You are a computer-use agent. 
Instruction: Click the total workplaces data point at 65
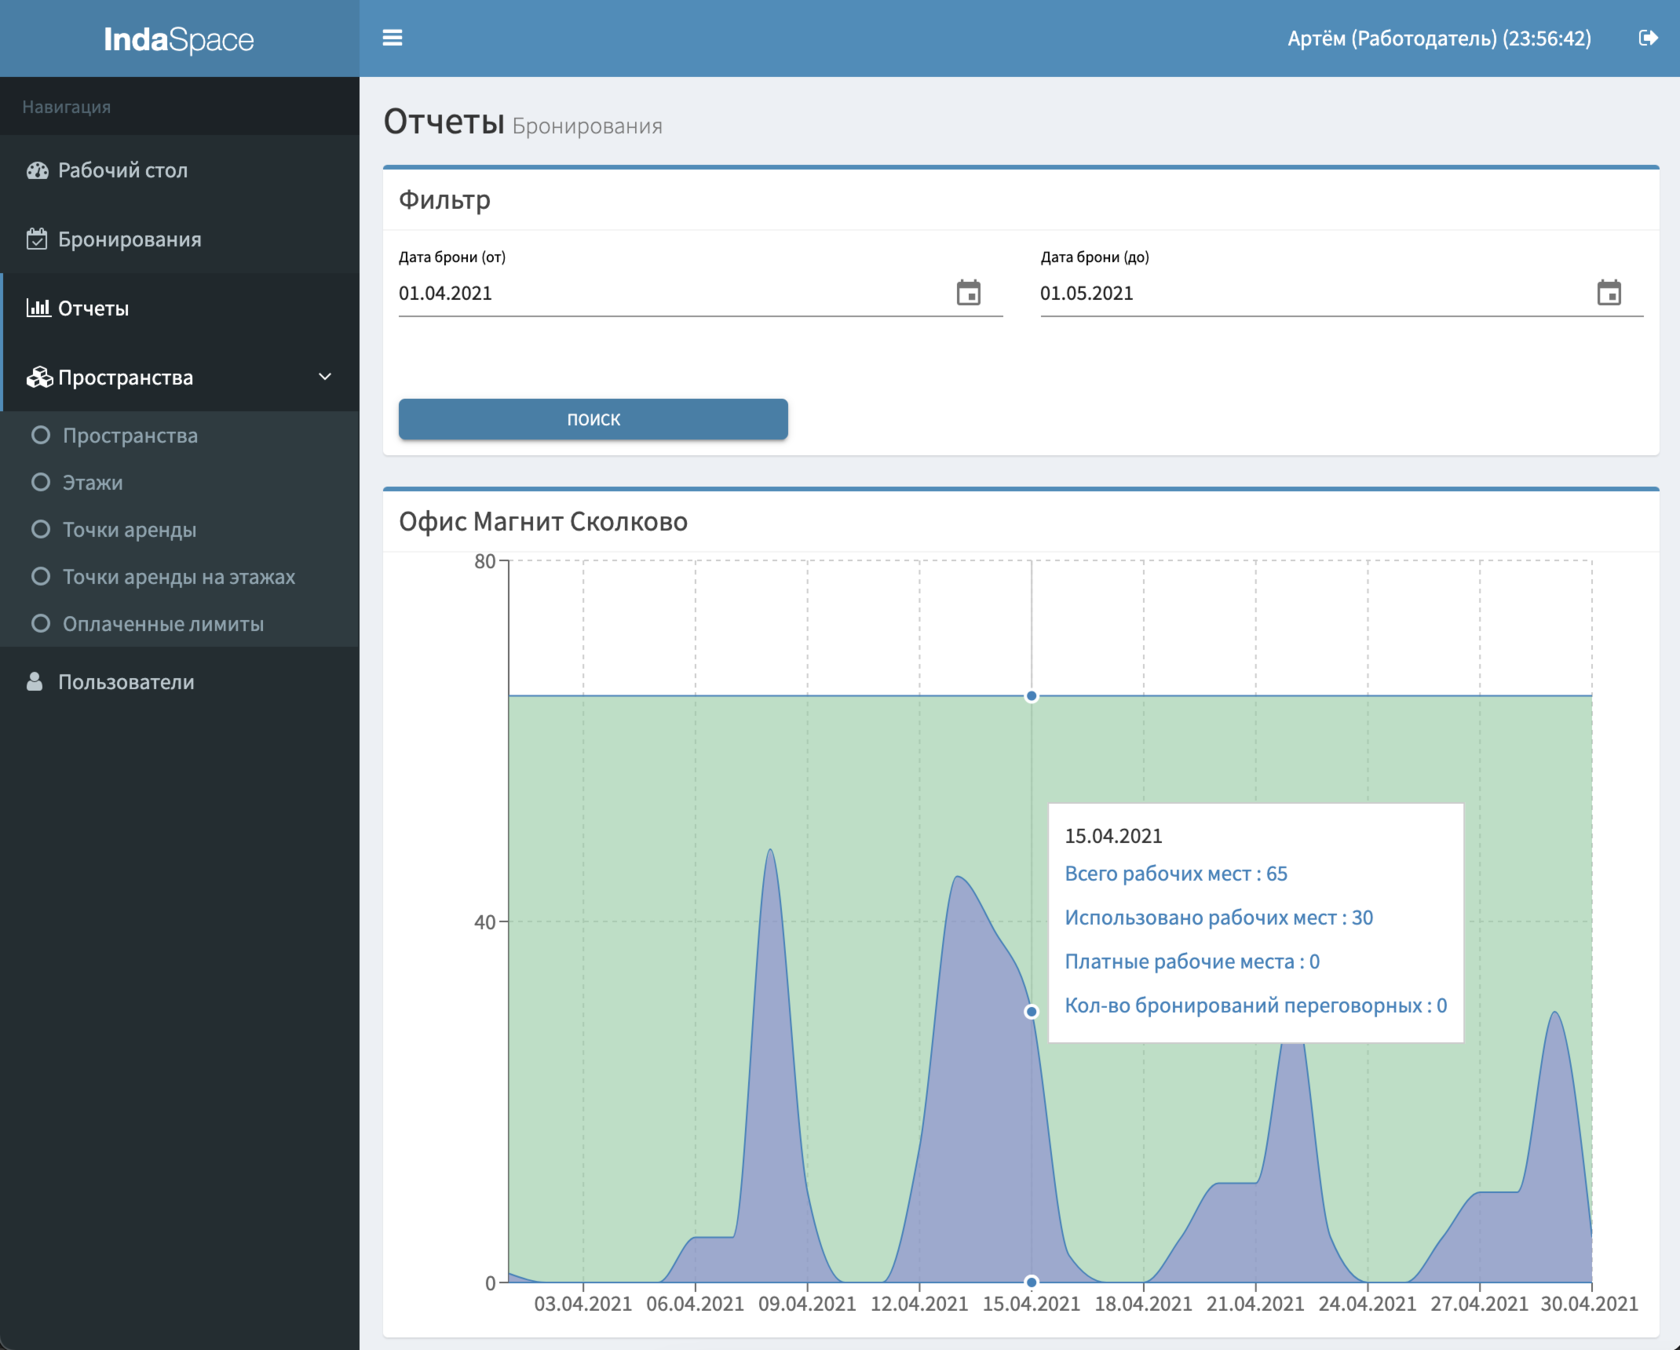[x=1031, y=696]
